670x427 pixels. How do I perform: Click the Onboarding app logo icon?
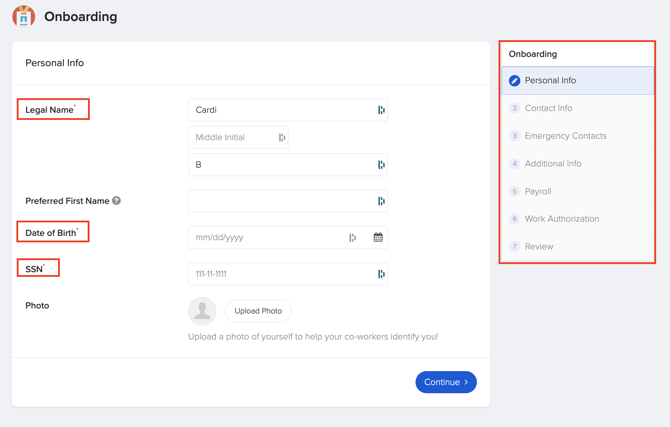[24, 16]
